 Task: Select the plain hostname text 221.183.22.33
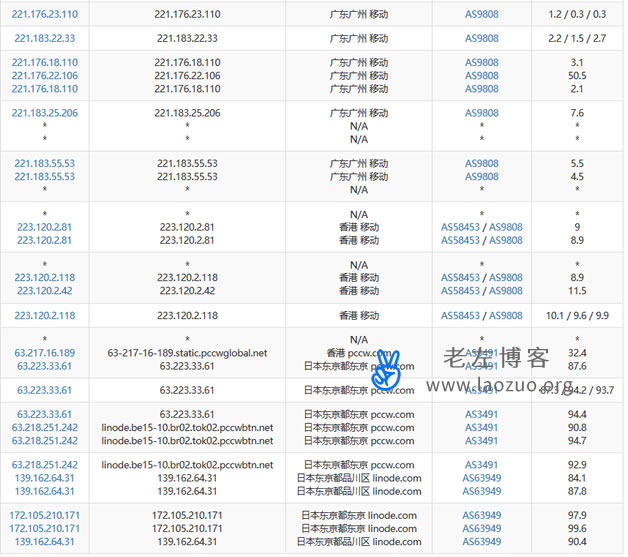[187, 38]
